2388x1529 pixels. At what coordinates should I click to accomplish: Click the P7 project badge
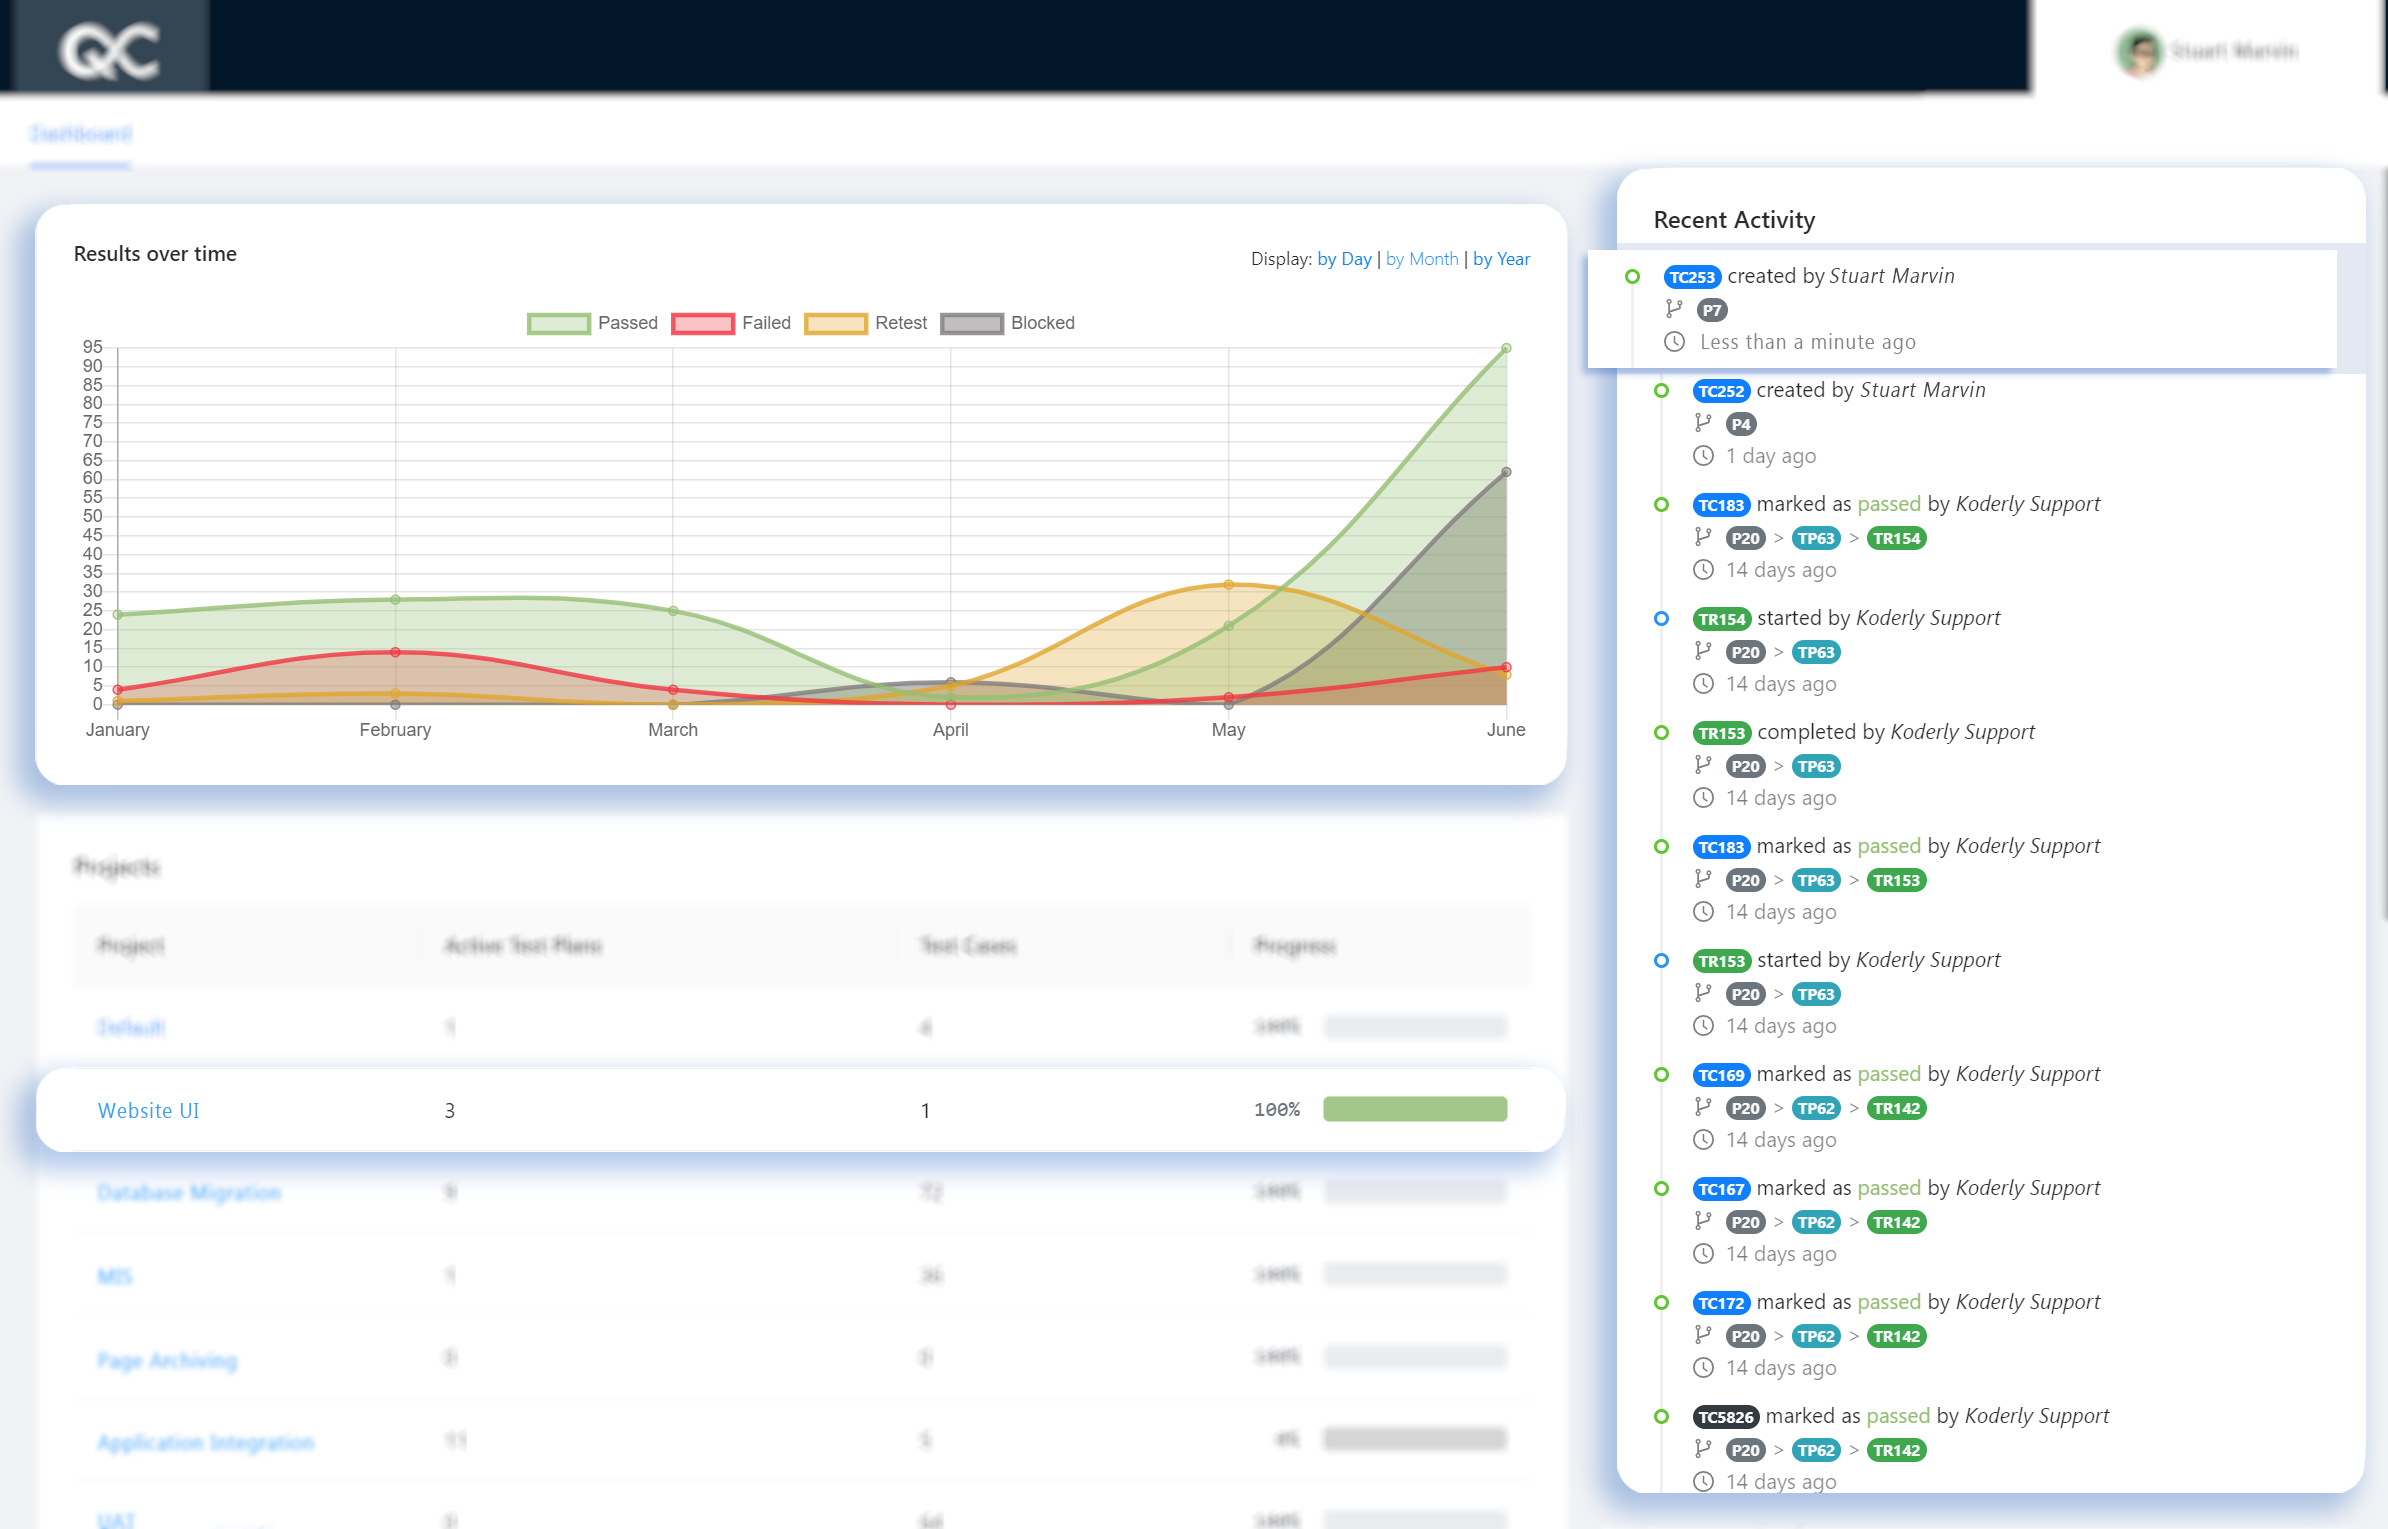(x=1712, y=310)
